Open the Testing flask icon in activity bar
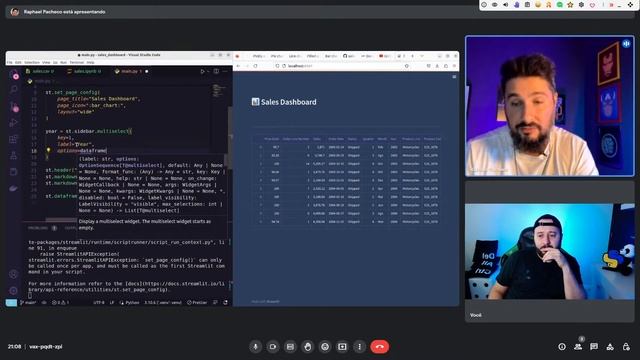This screenshot has height=360, width=640. 13,156
